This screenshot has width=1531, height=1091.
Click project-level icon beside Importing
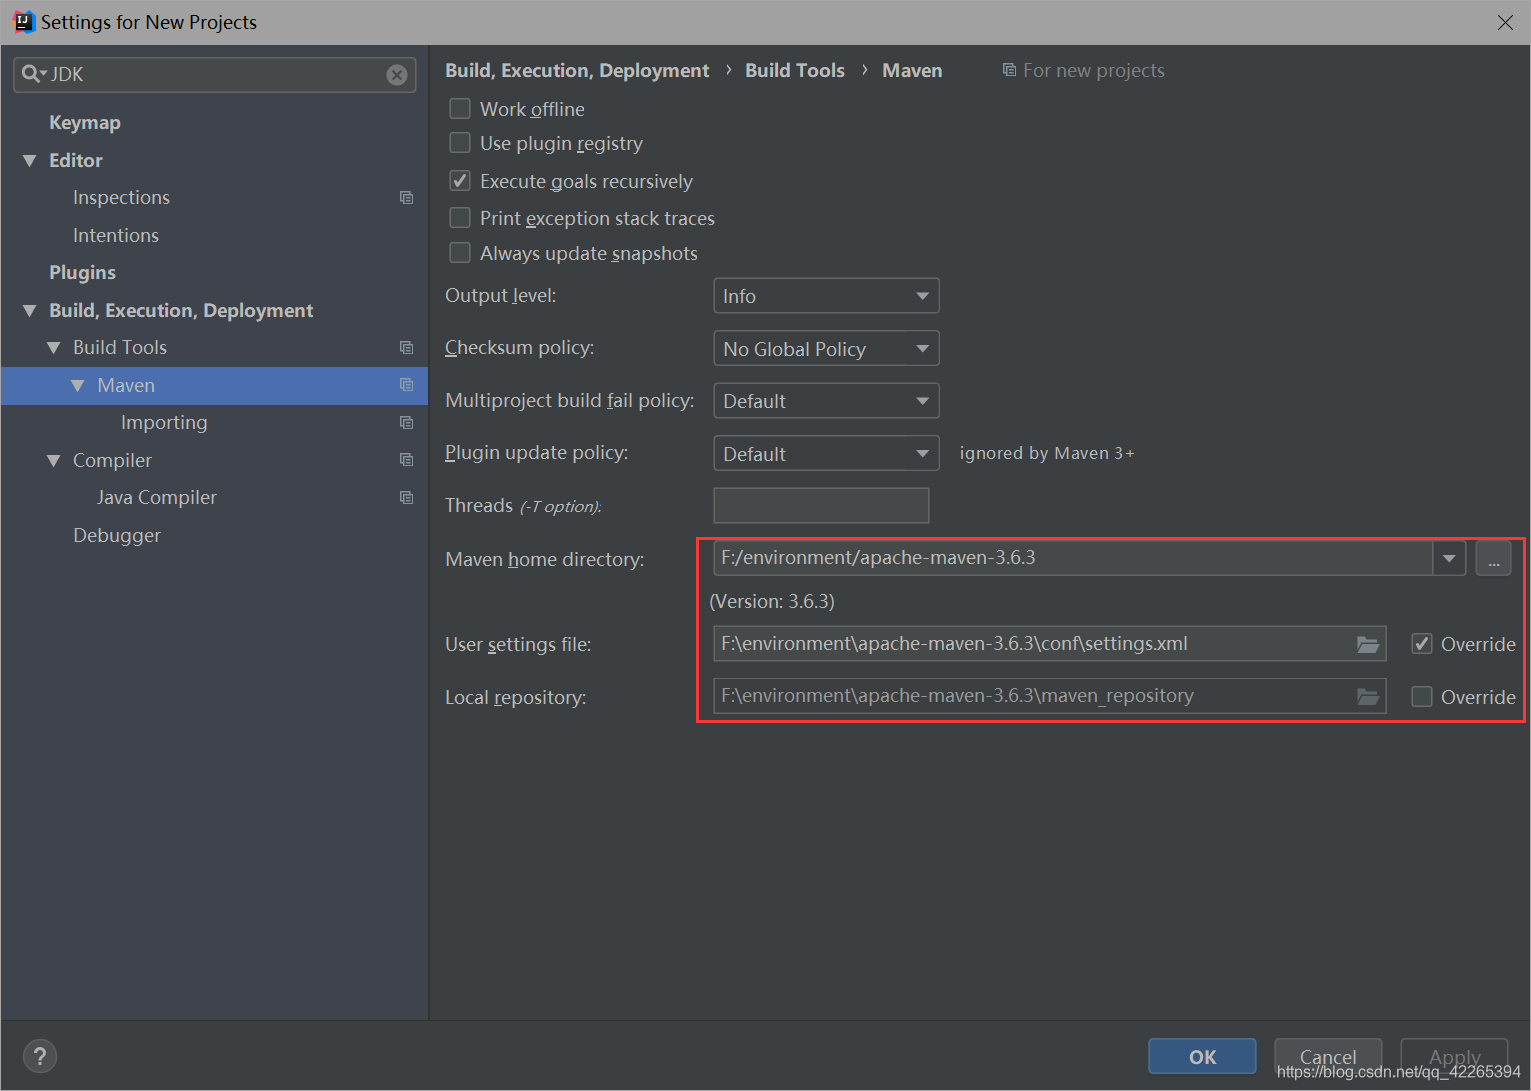coord(406,423)
